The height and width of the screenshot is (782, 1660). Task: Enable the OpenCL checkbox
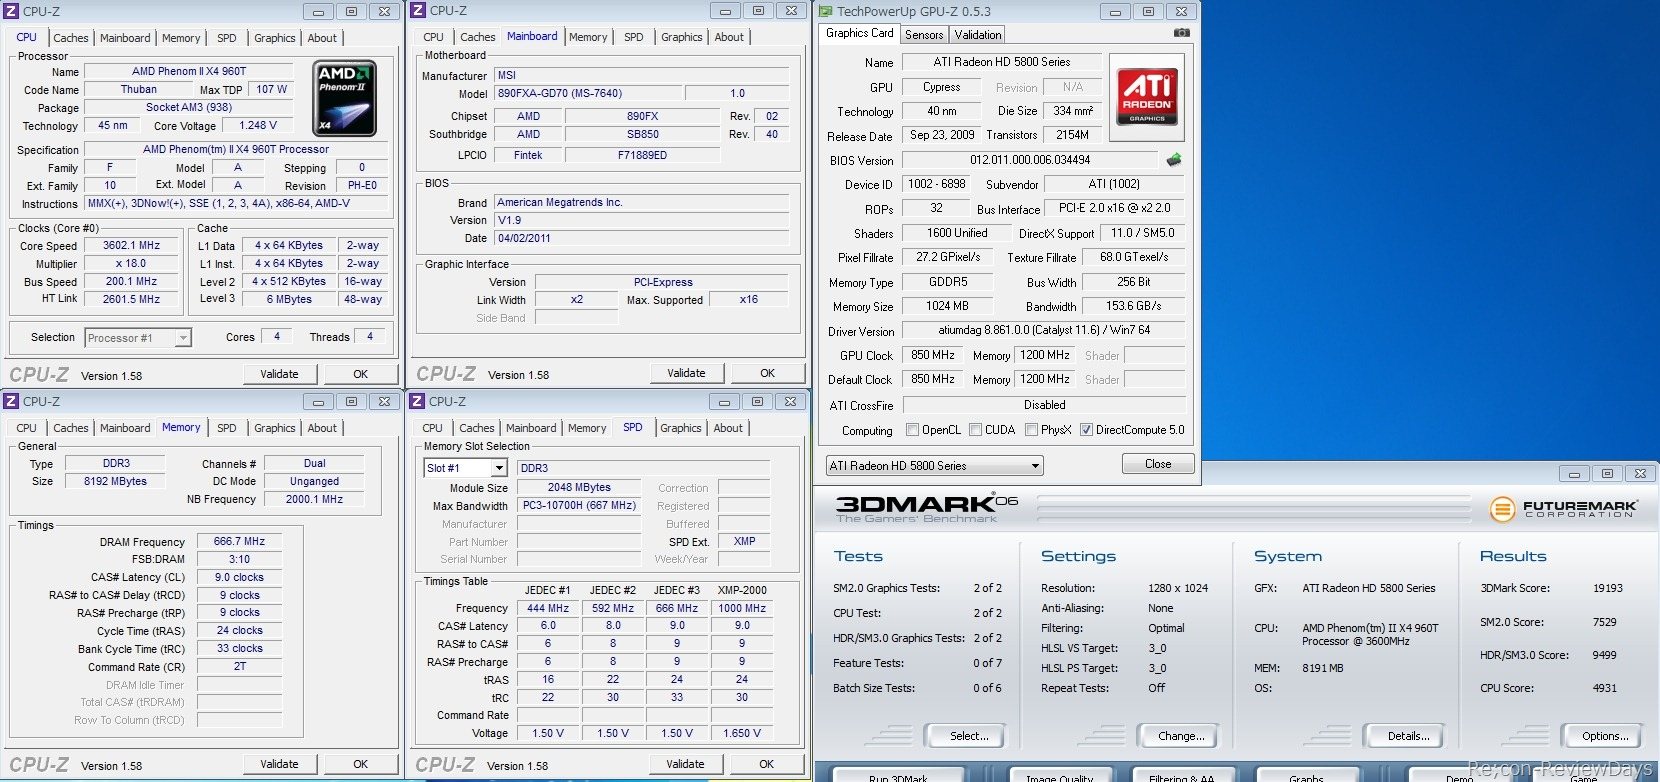pos(912,430)
